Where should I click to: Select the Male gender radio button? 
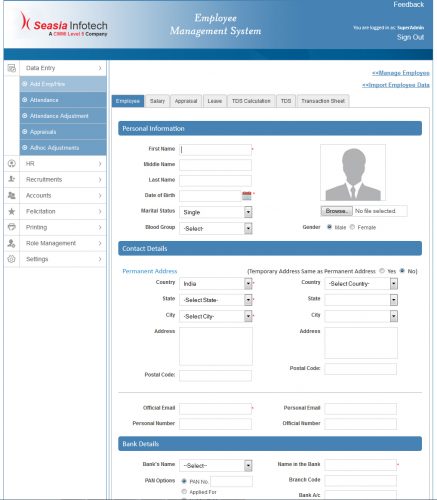tap(329, 227)
